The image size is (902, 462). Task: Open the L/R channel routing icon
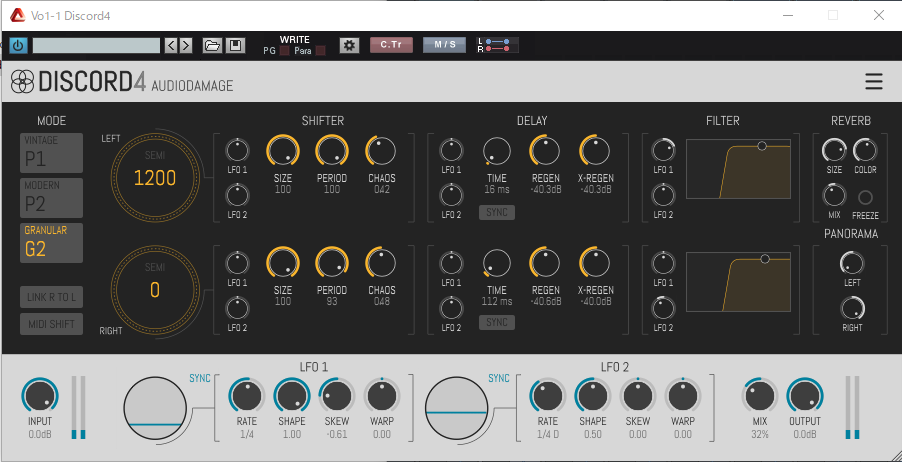pyautogui.click(x=498, y=45)
